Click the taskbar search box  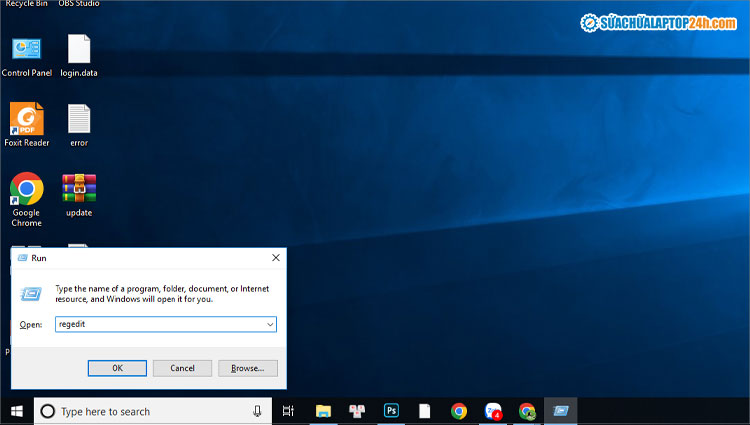coord(150,411)
